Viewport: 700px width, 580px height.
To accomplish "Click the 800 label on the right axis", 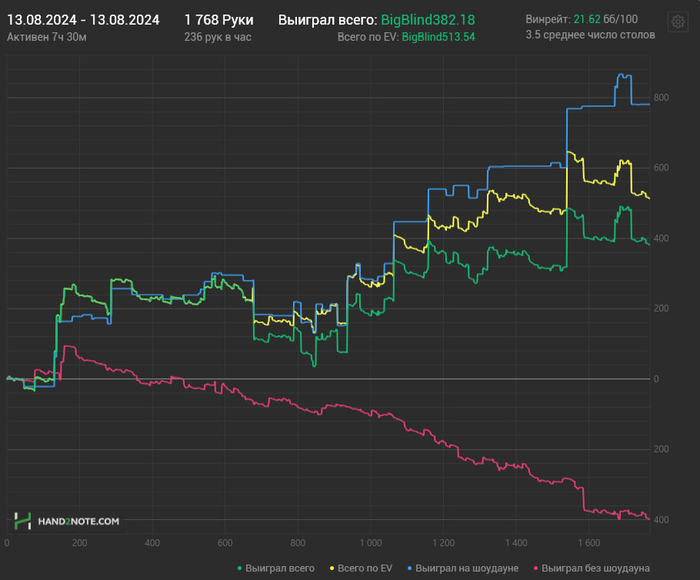I will pos(661,97).
